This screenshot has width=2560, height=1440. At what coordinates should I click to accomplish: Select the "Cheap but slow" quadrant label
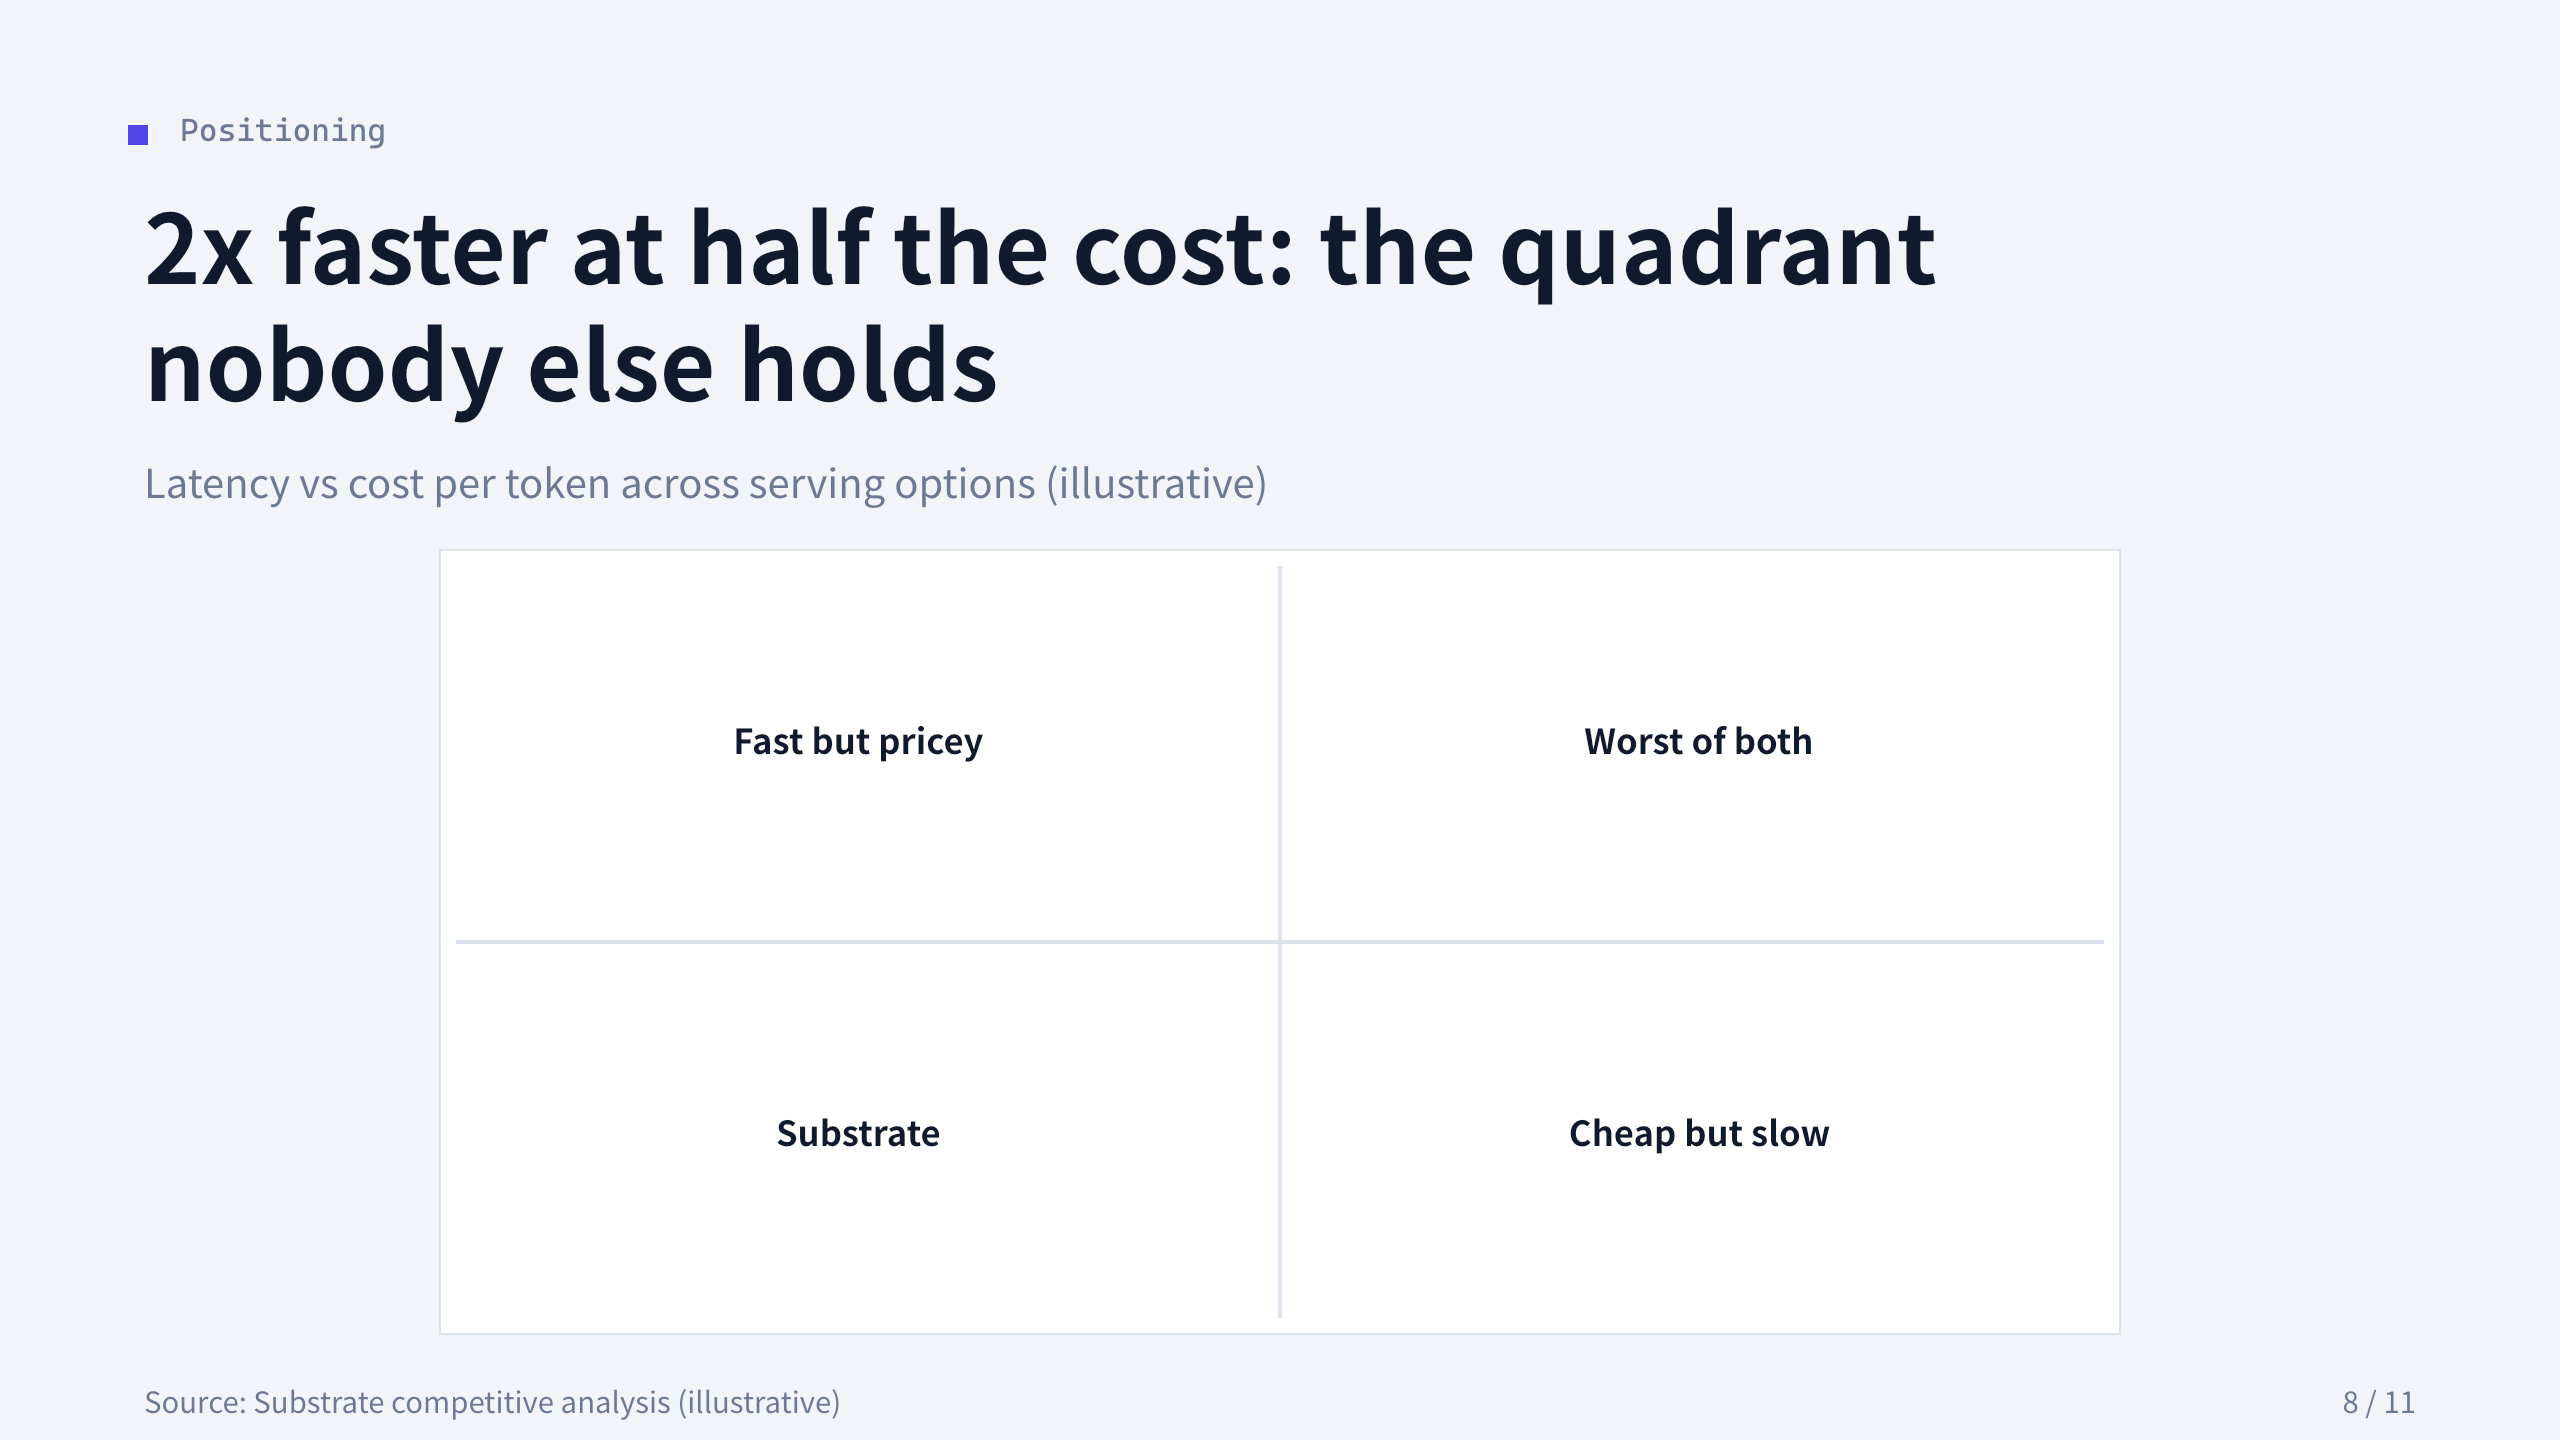pyautogui.click(x=1699, y=1134)
